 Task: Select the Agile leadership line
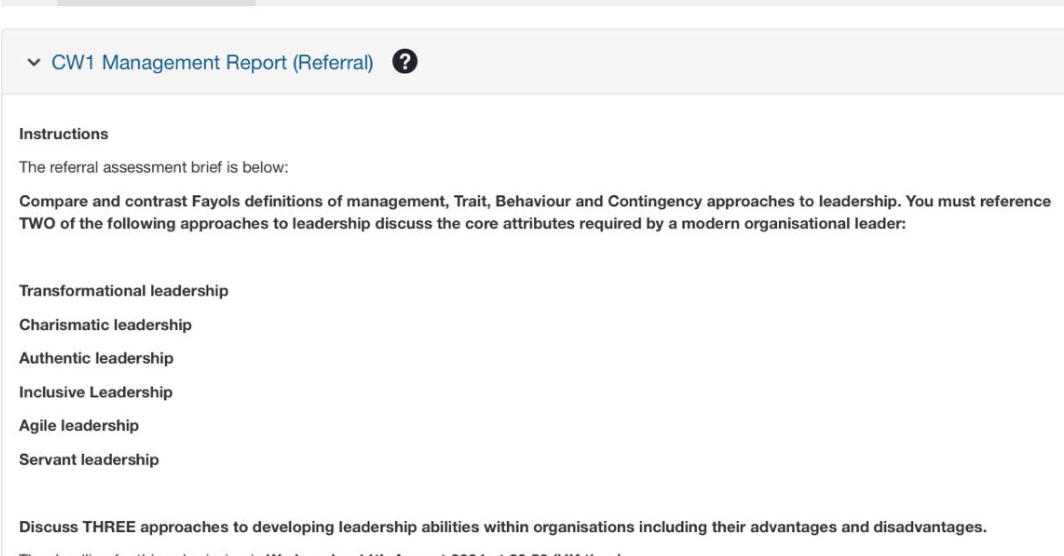(79, 426)
